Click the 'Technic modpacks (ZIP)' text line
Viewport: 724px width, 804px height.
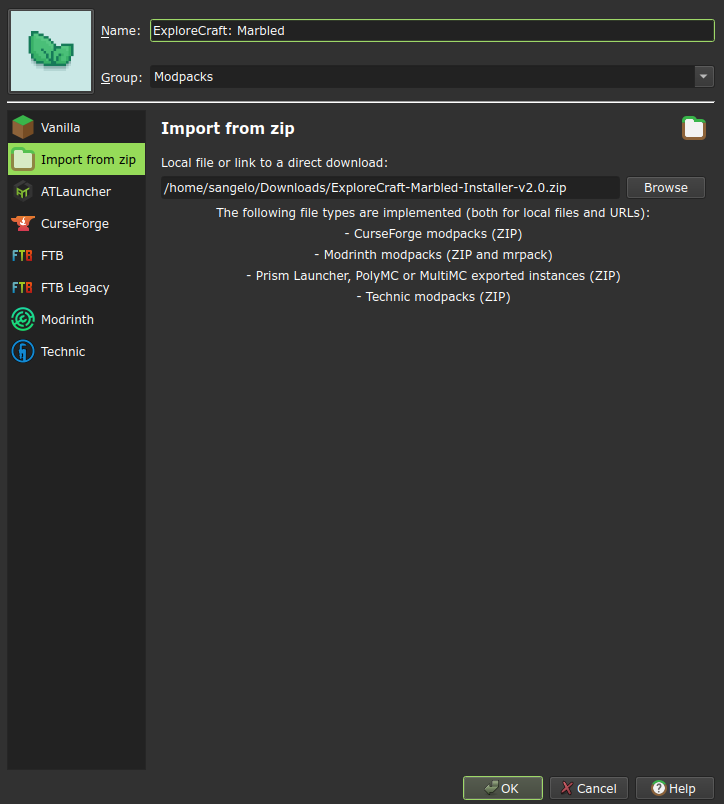tap(433, 297)
